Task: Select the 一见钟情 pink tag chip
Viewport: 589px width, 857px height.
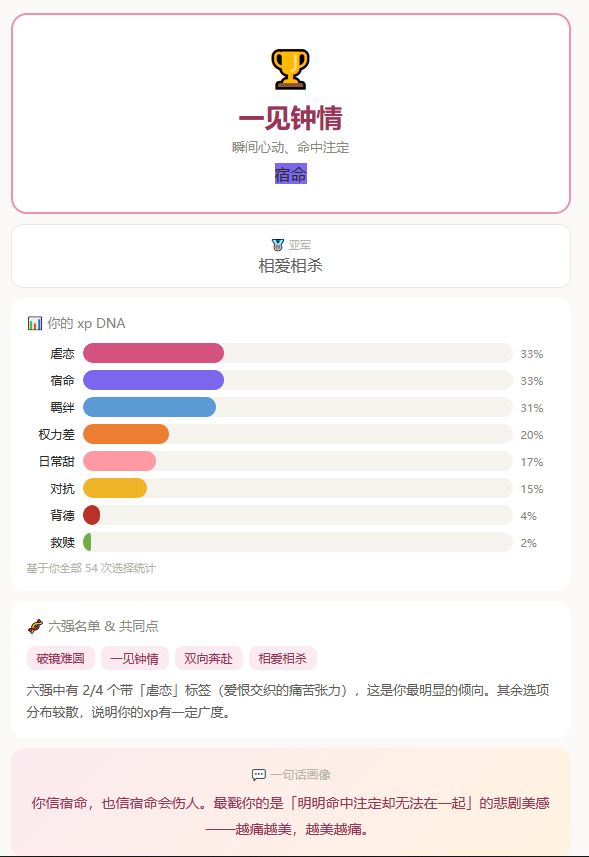Action: (x=134, y=659)
